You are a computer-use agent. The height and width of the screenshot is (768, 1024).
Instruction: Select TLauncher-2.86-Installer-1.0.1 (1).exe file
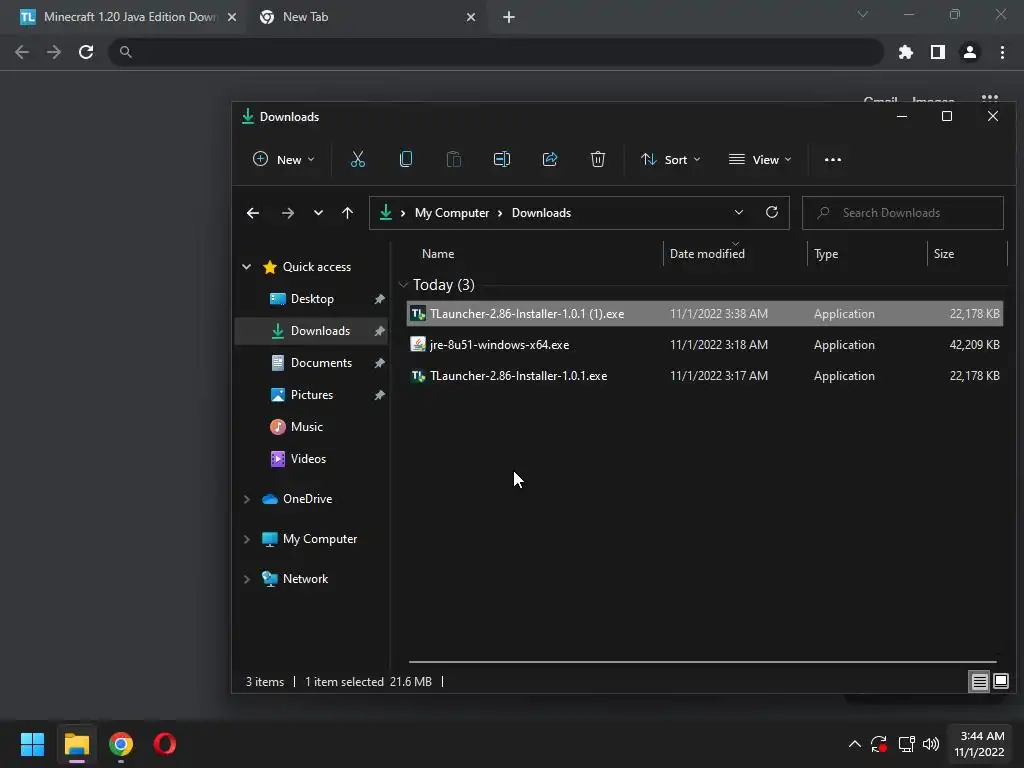pos(704,313)
